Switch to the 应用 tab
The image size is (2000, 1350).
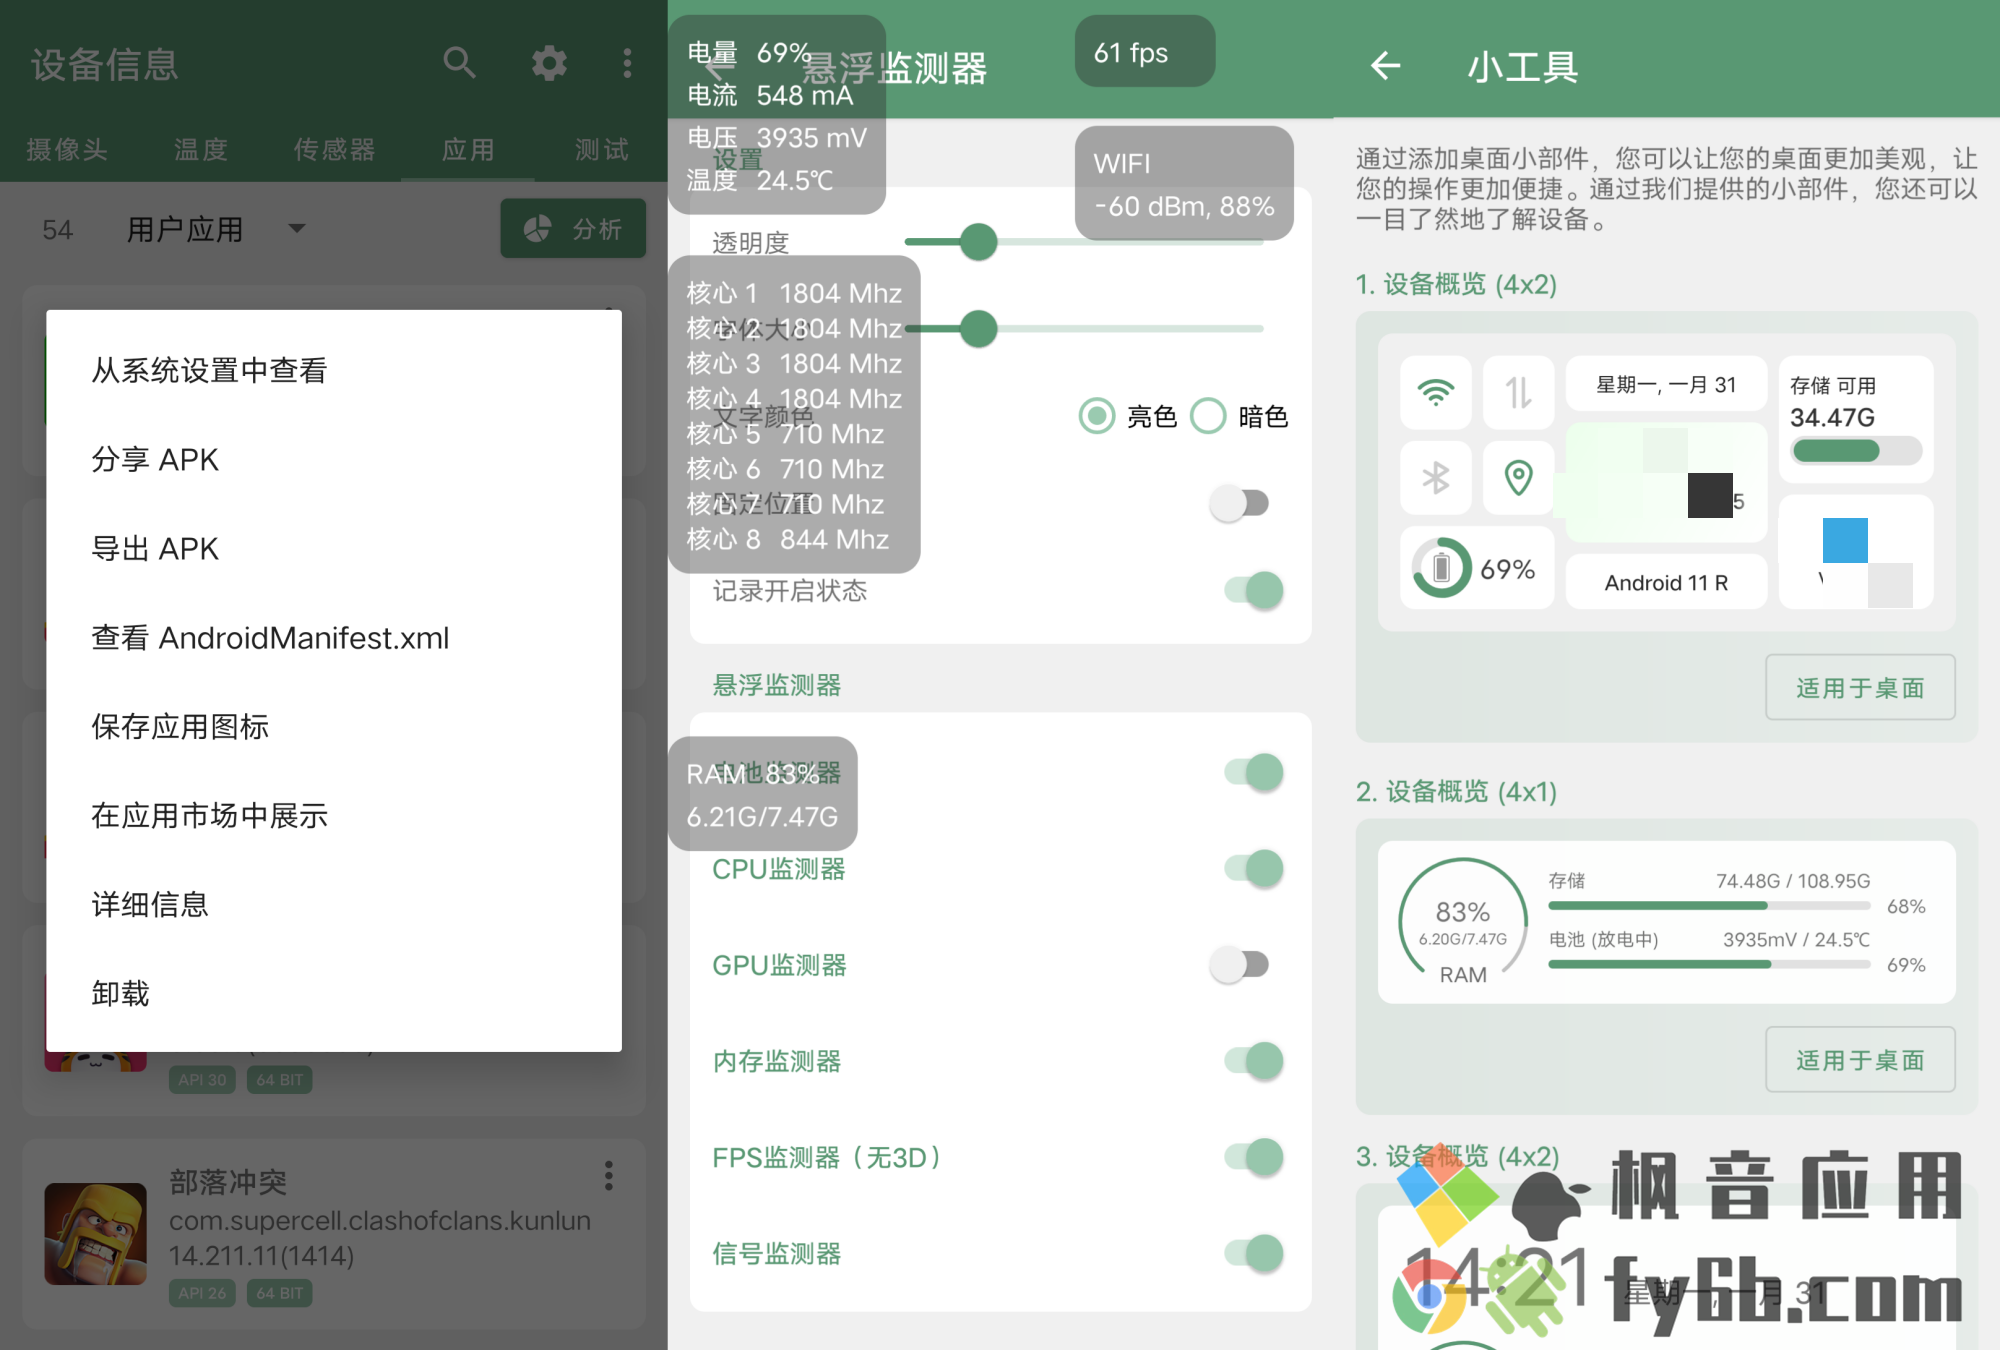[x=468, y=149]
